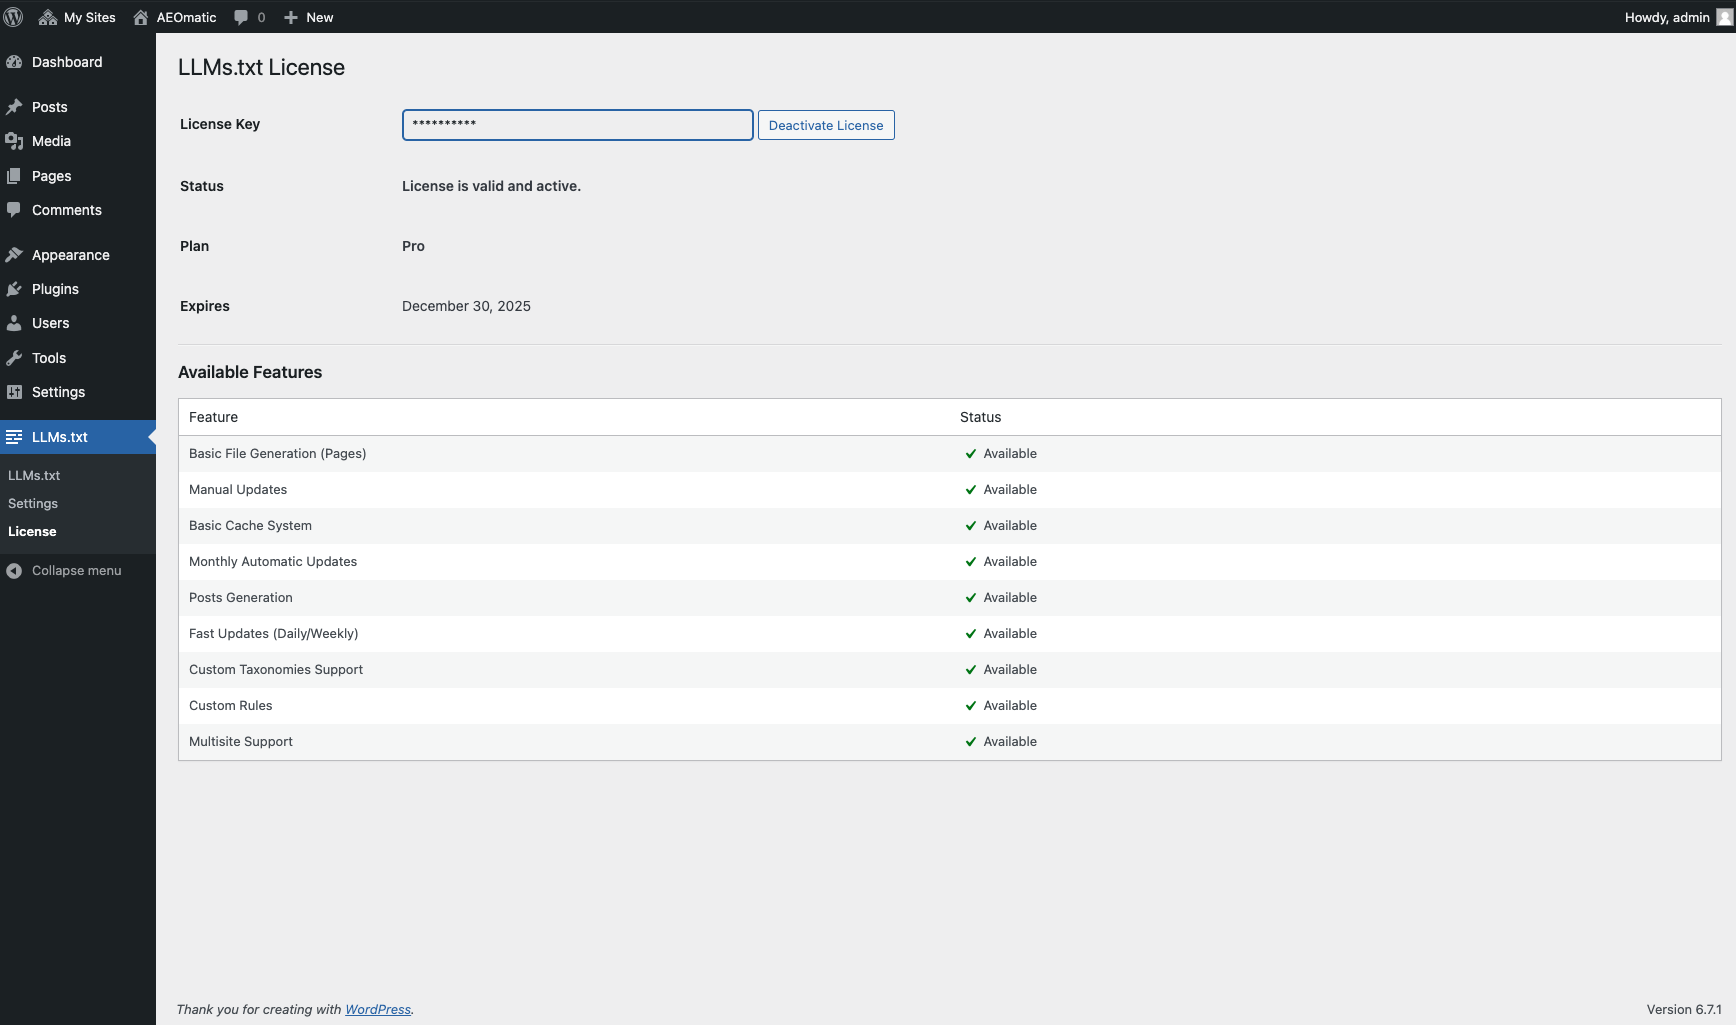Click the AEOmatic home icon
Image resolution: width=1736 pixels, height=1025 pixels.
tap(141, 17)
